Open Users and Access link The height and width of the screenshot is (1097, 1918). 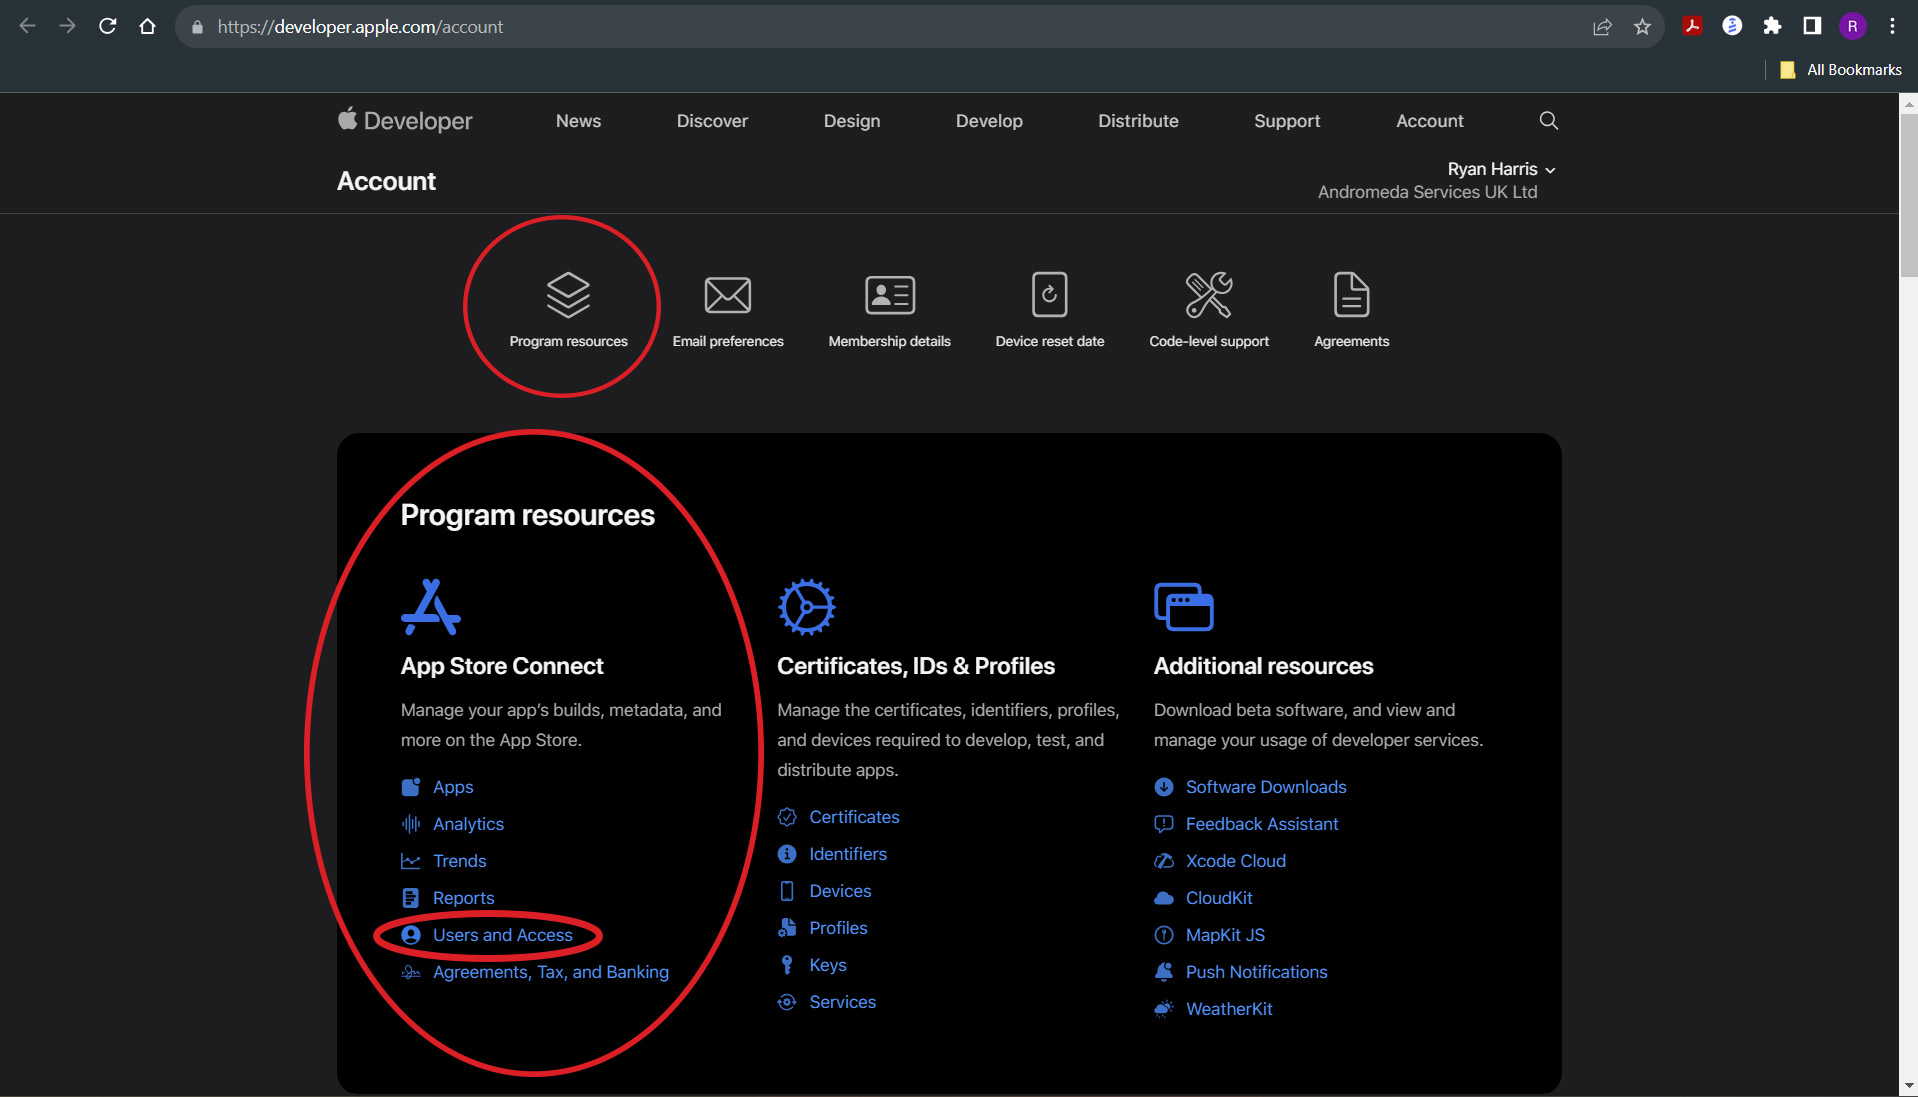click(502, 935)
